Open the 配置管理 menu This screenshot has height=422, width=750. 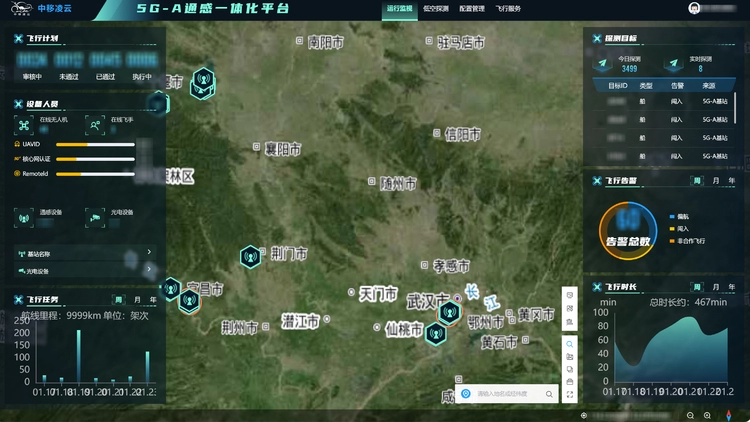[472, 8]
